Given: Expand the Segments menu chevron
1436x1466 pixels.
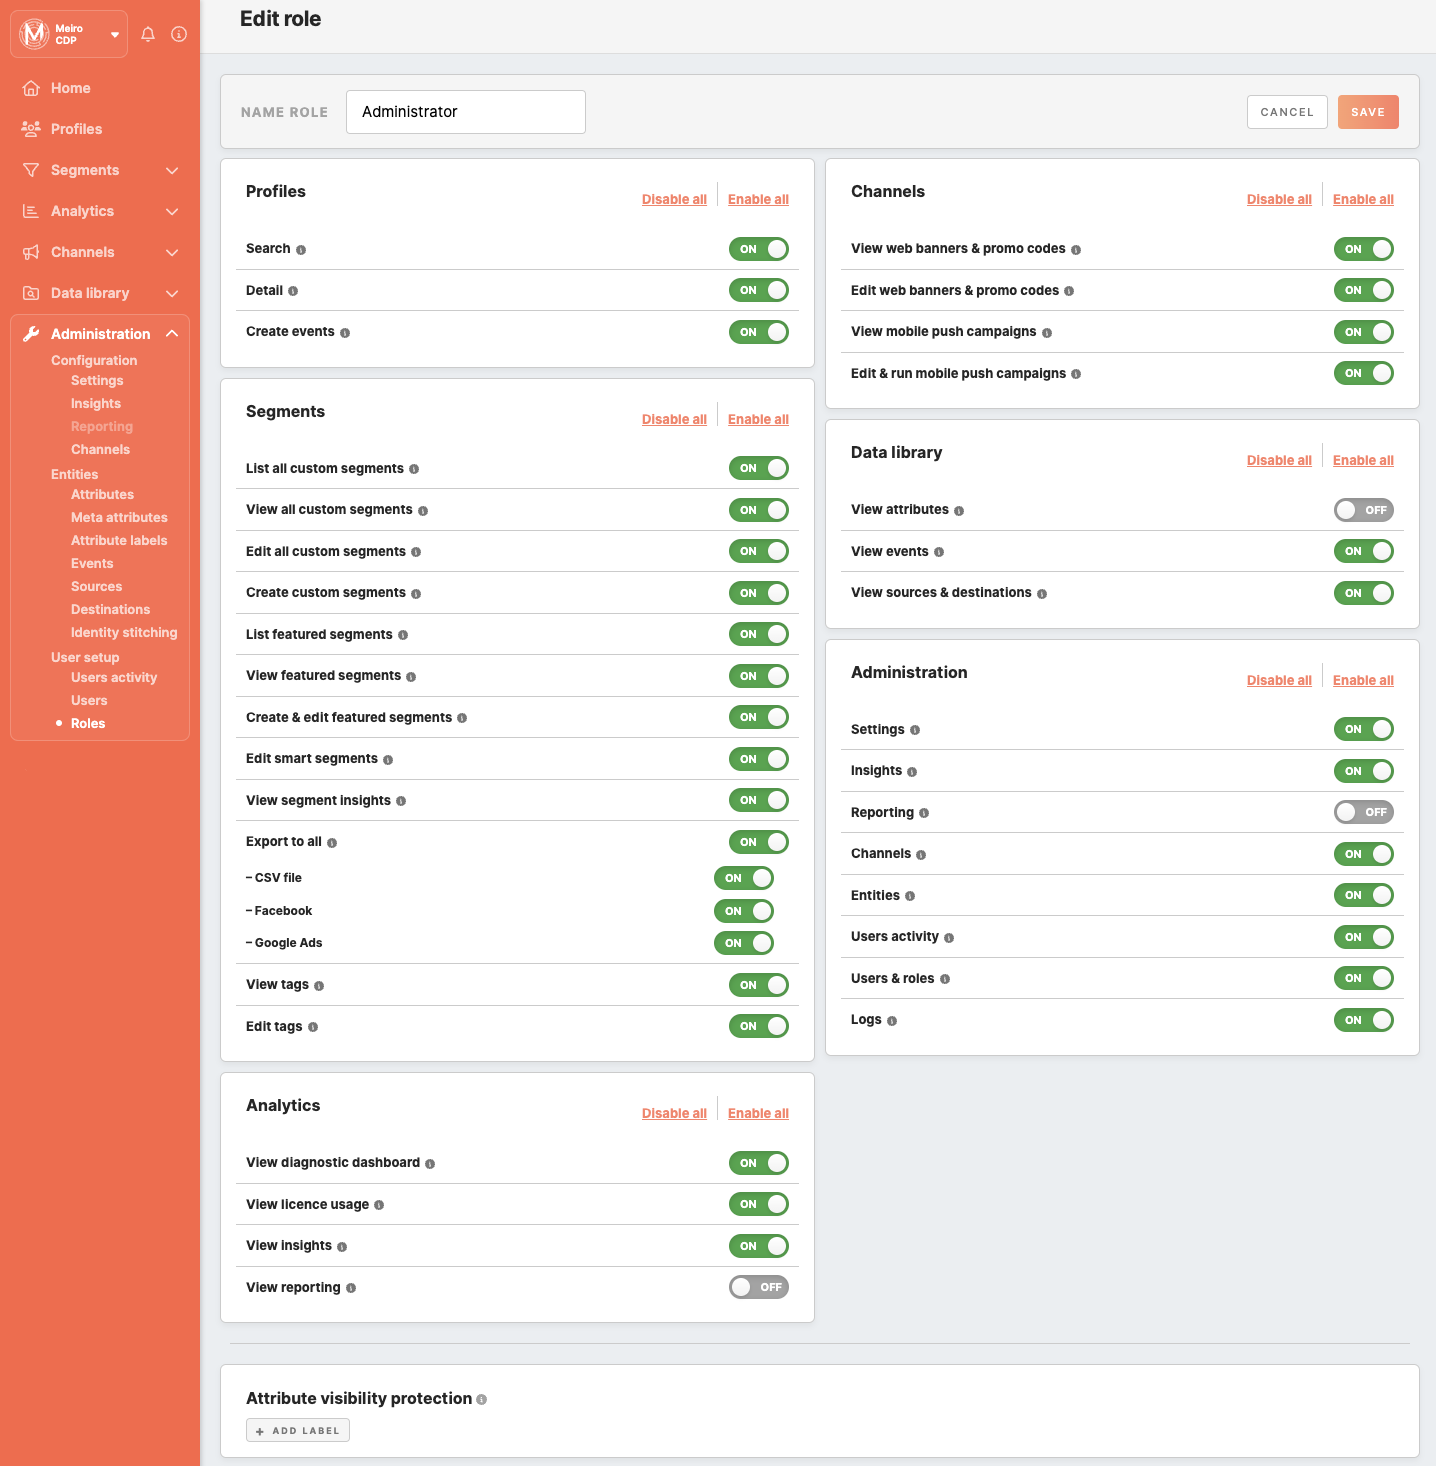Looking at the screenshot, I should pos(172,171).
